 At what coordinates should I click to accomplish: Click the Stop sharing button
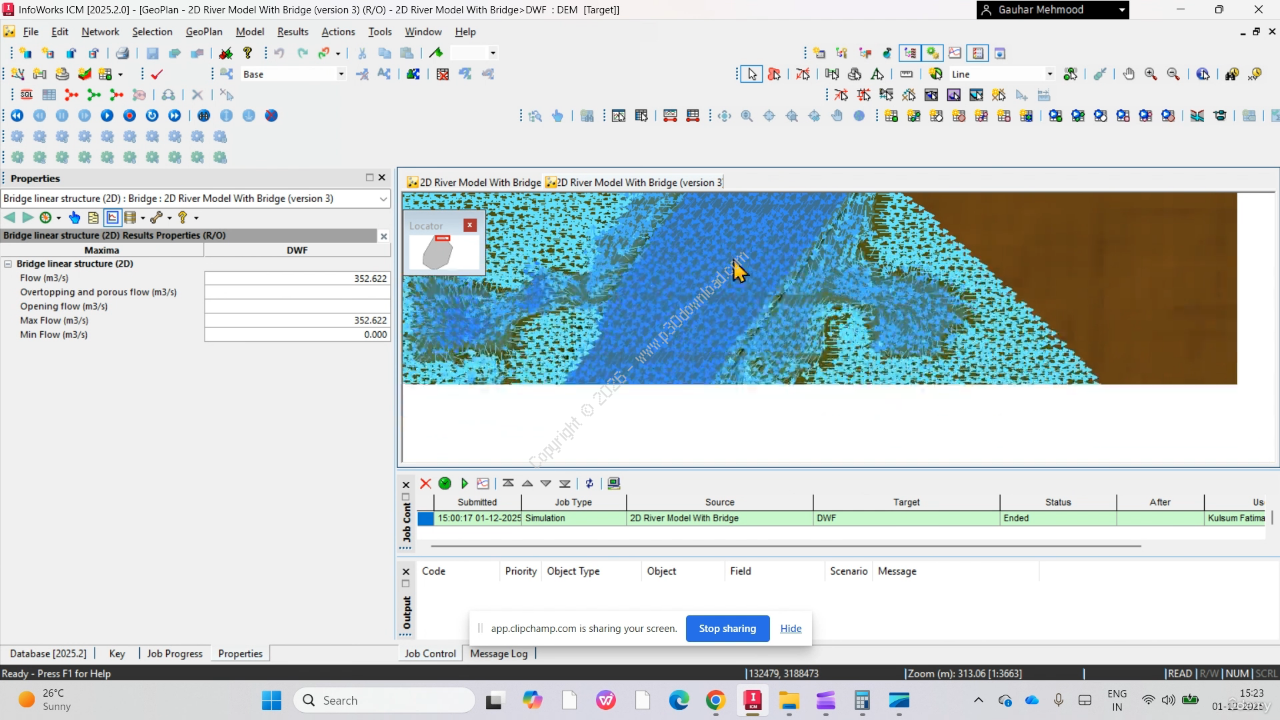(727, 628)
